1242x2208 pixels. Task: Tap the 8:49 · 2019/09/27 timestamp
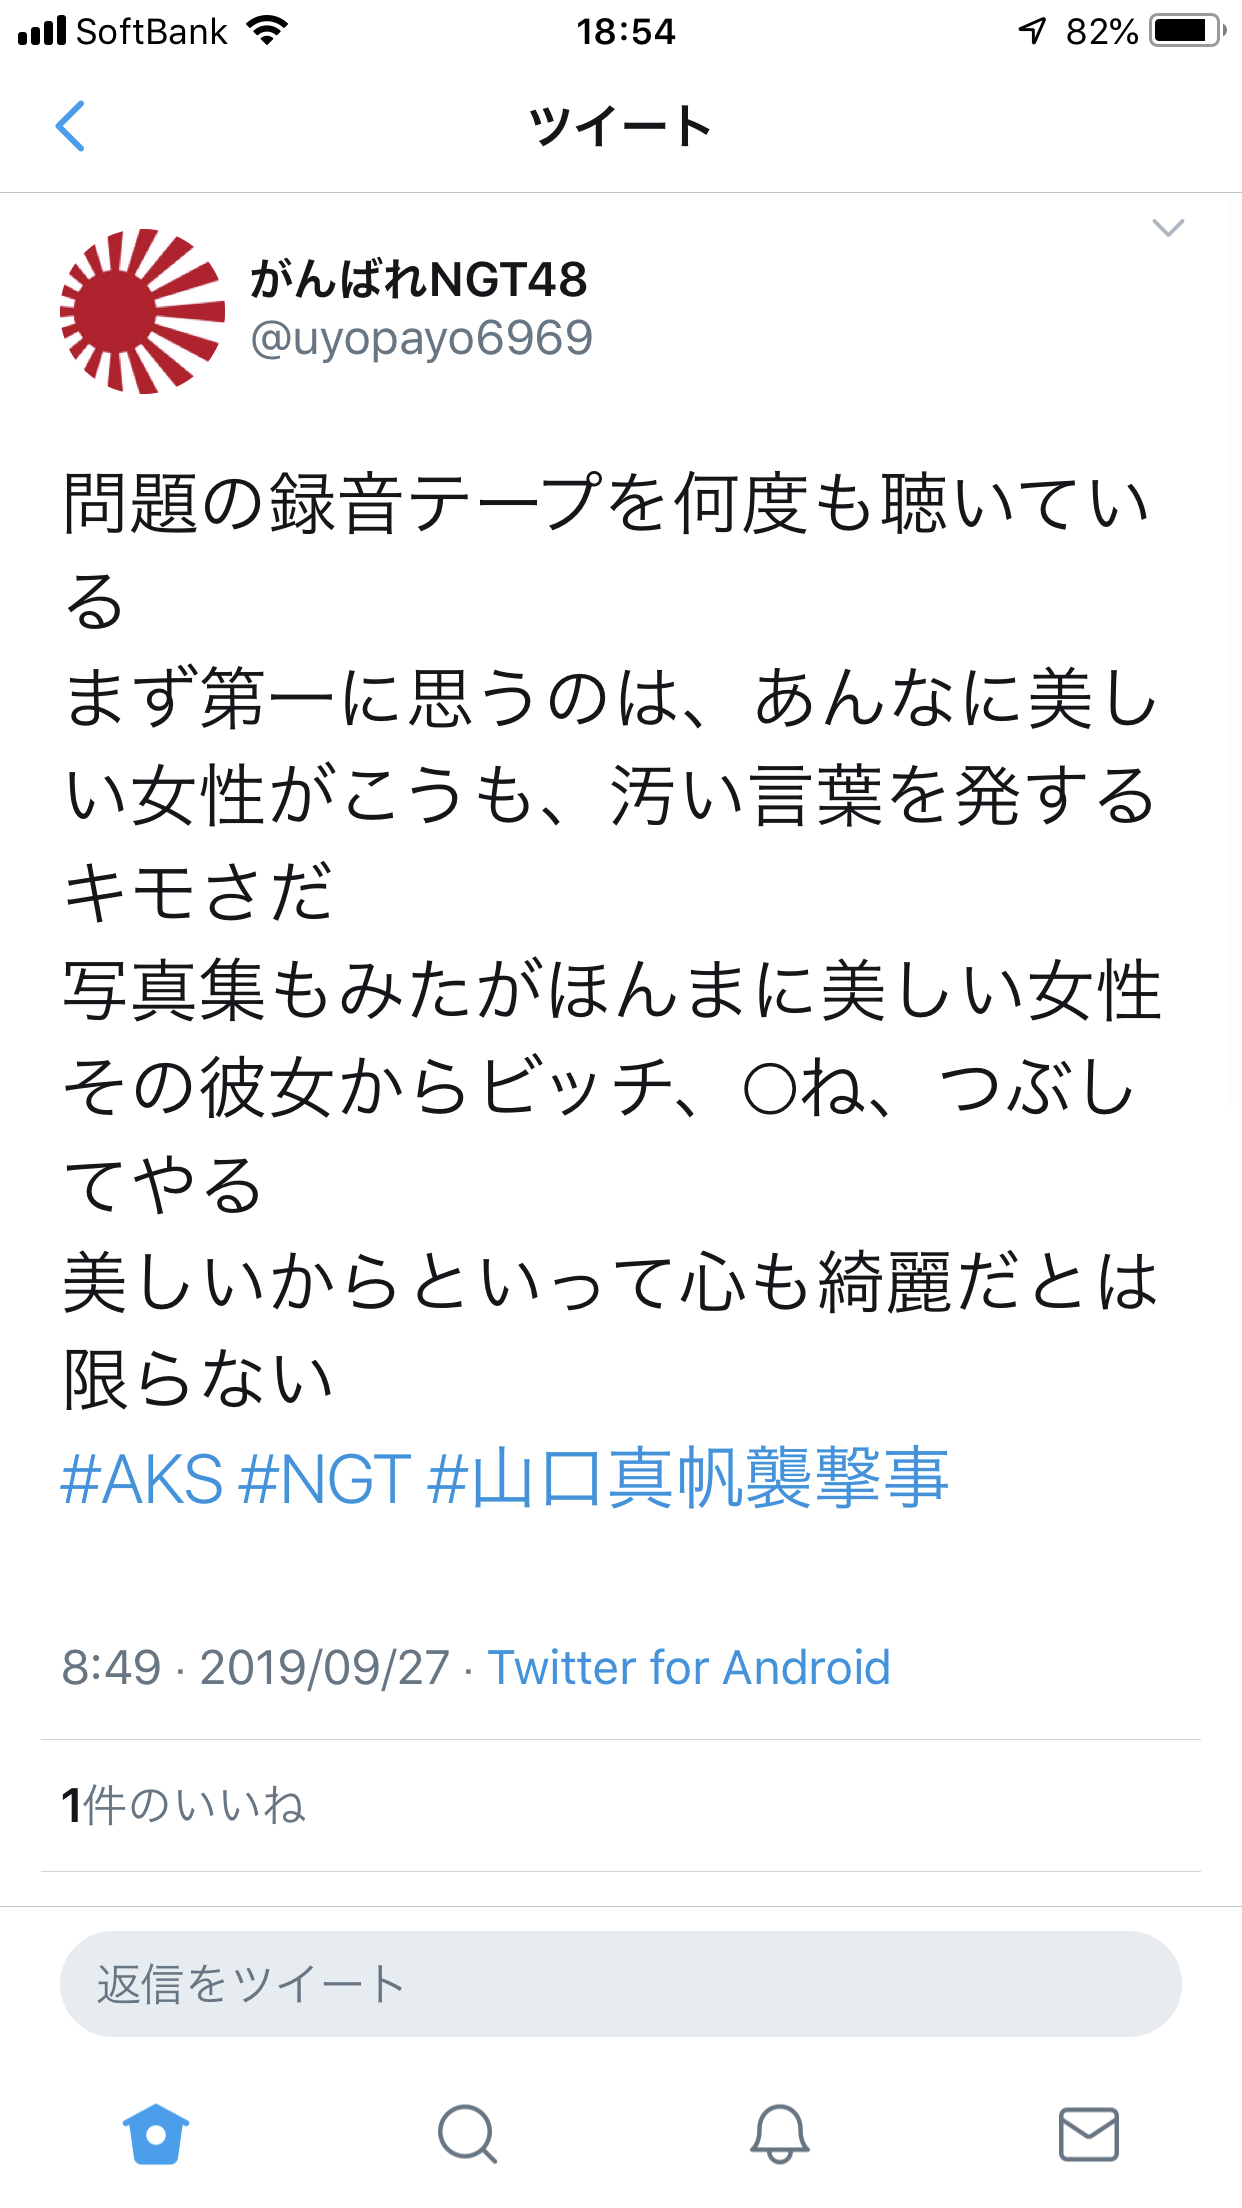(x=256, y=1667)
